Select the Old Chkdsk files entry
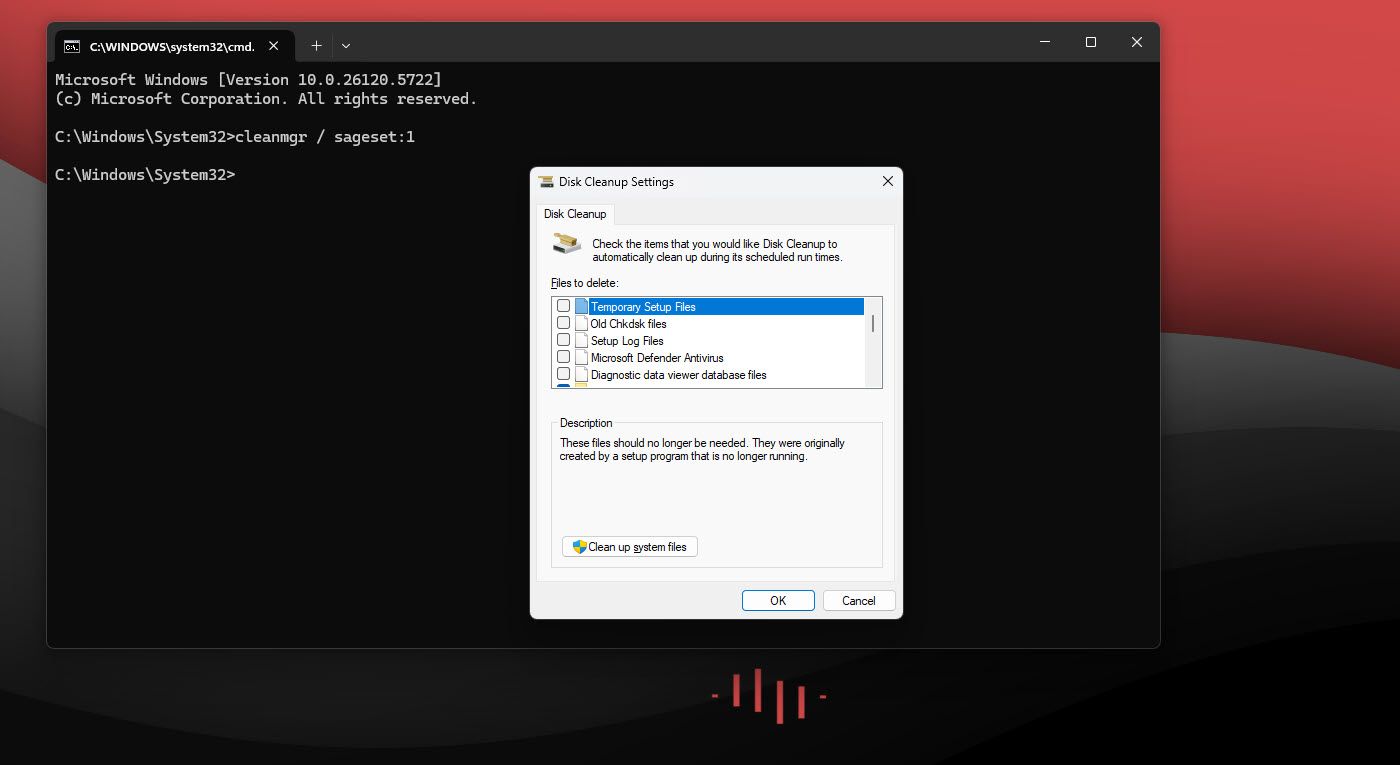1400x765 pixels. (628, 324)
